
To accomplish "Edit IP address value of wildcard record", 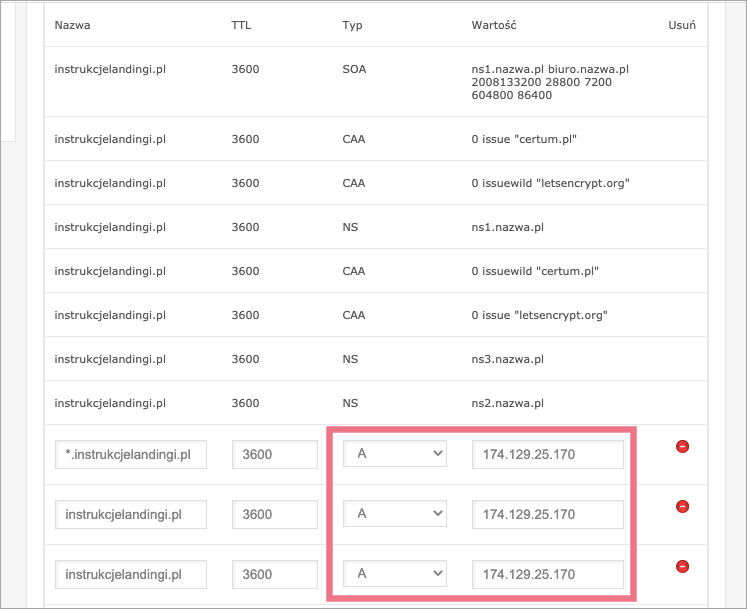I will [548, 455].
